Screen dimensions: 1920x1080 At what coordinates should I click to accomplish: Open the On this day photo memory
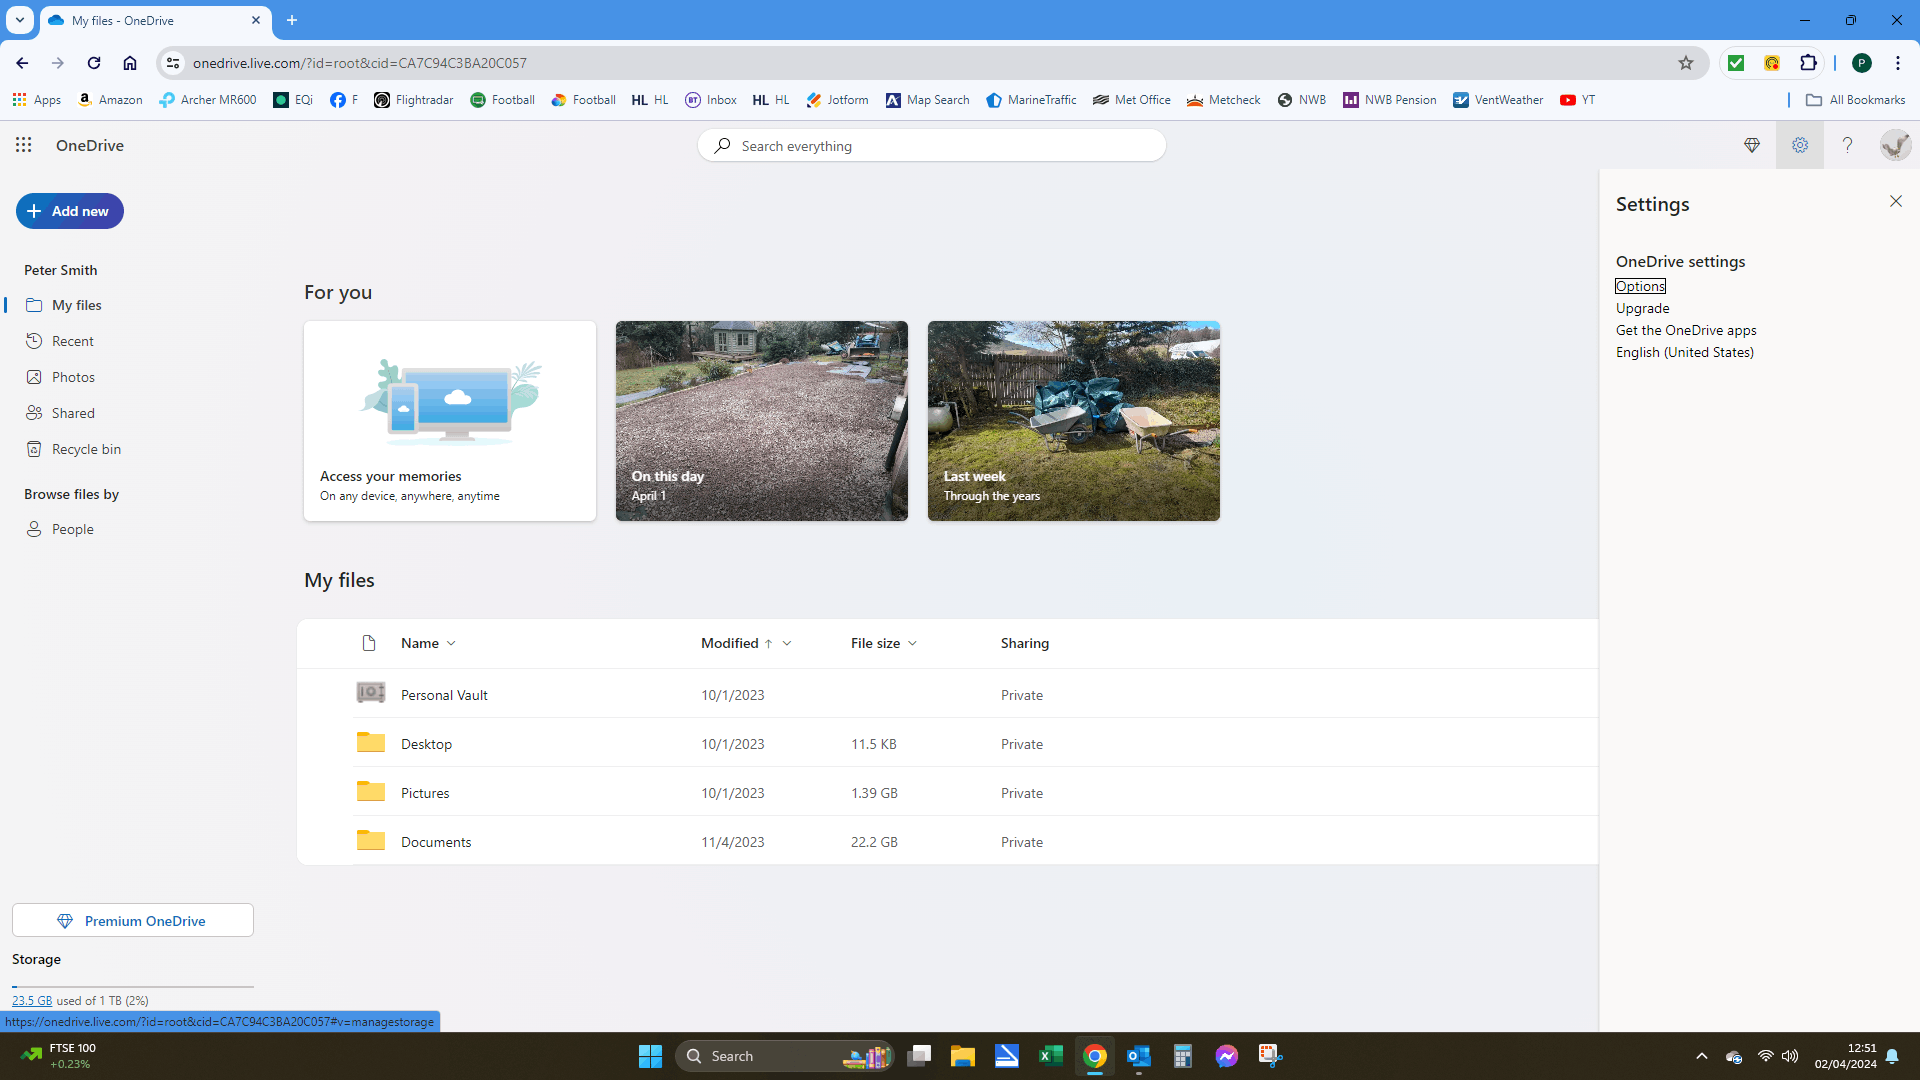point(761,420)
